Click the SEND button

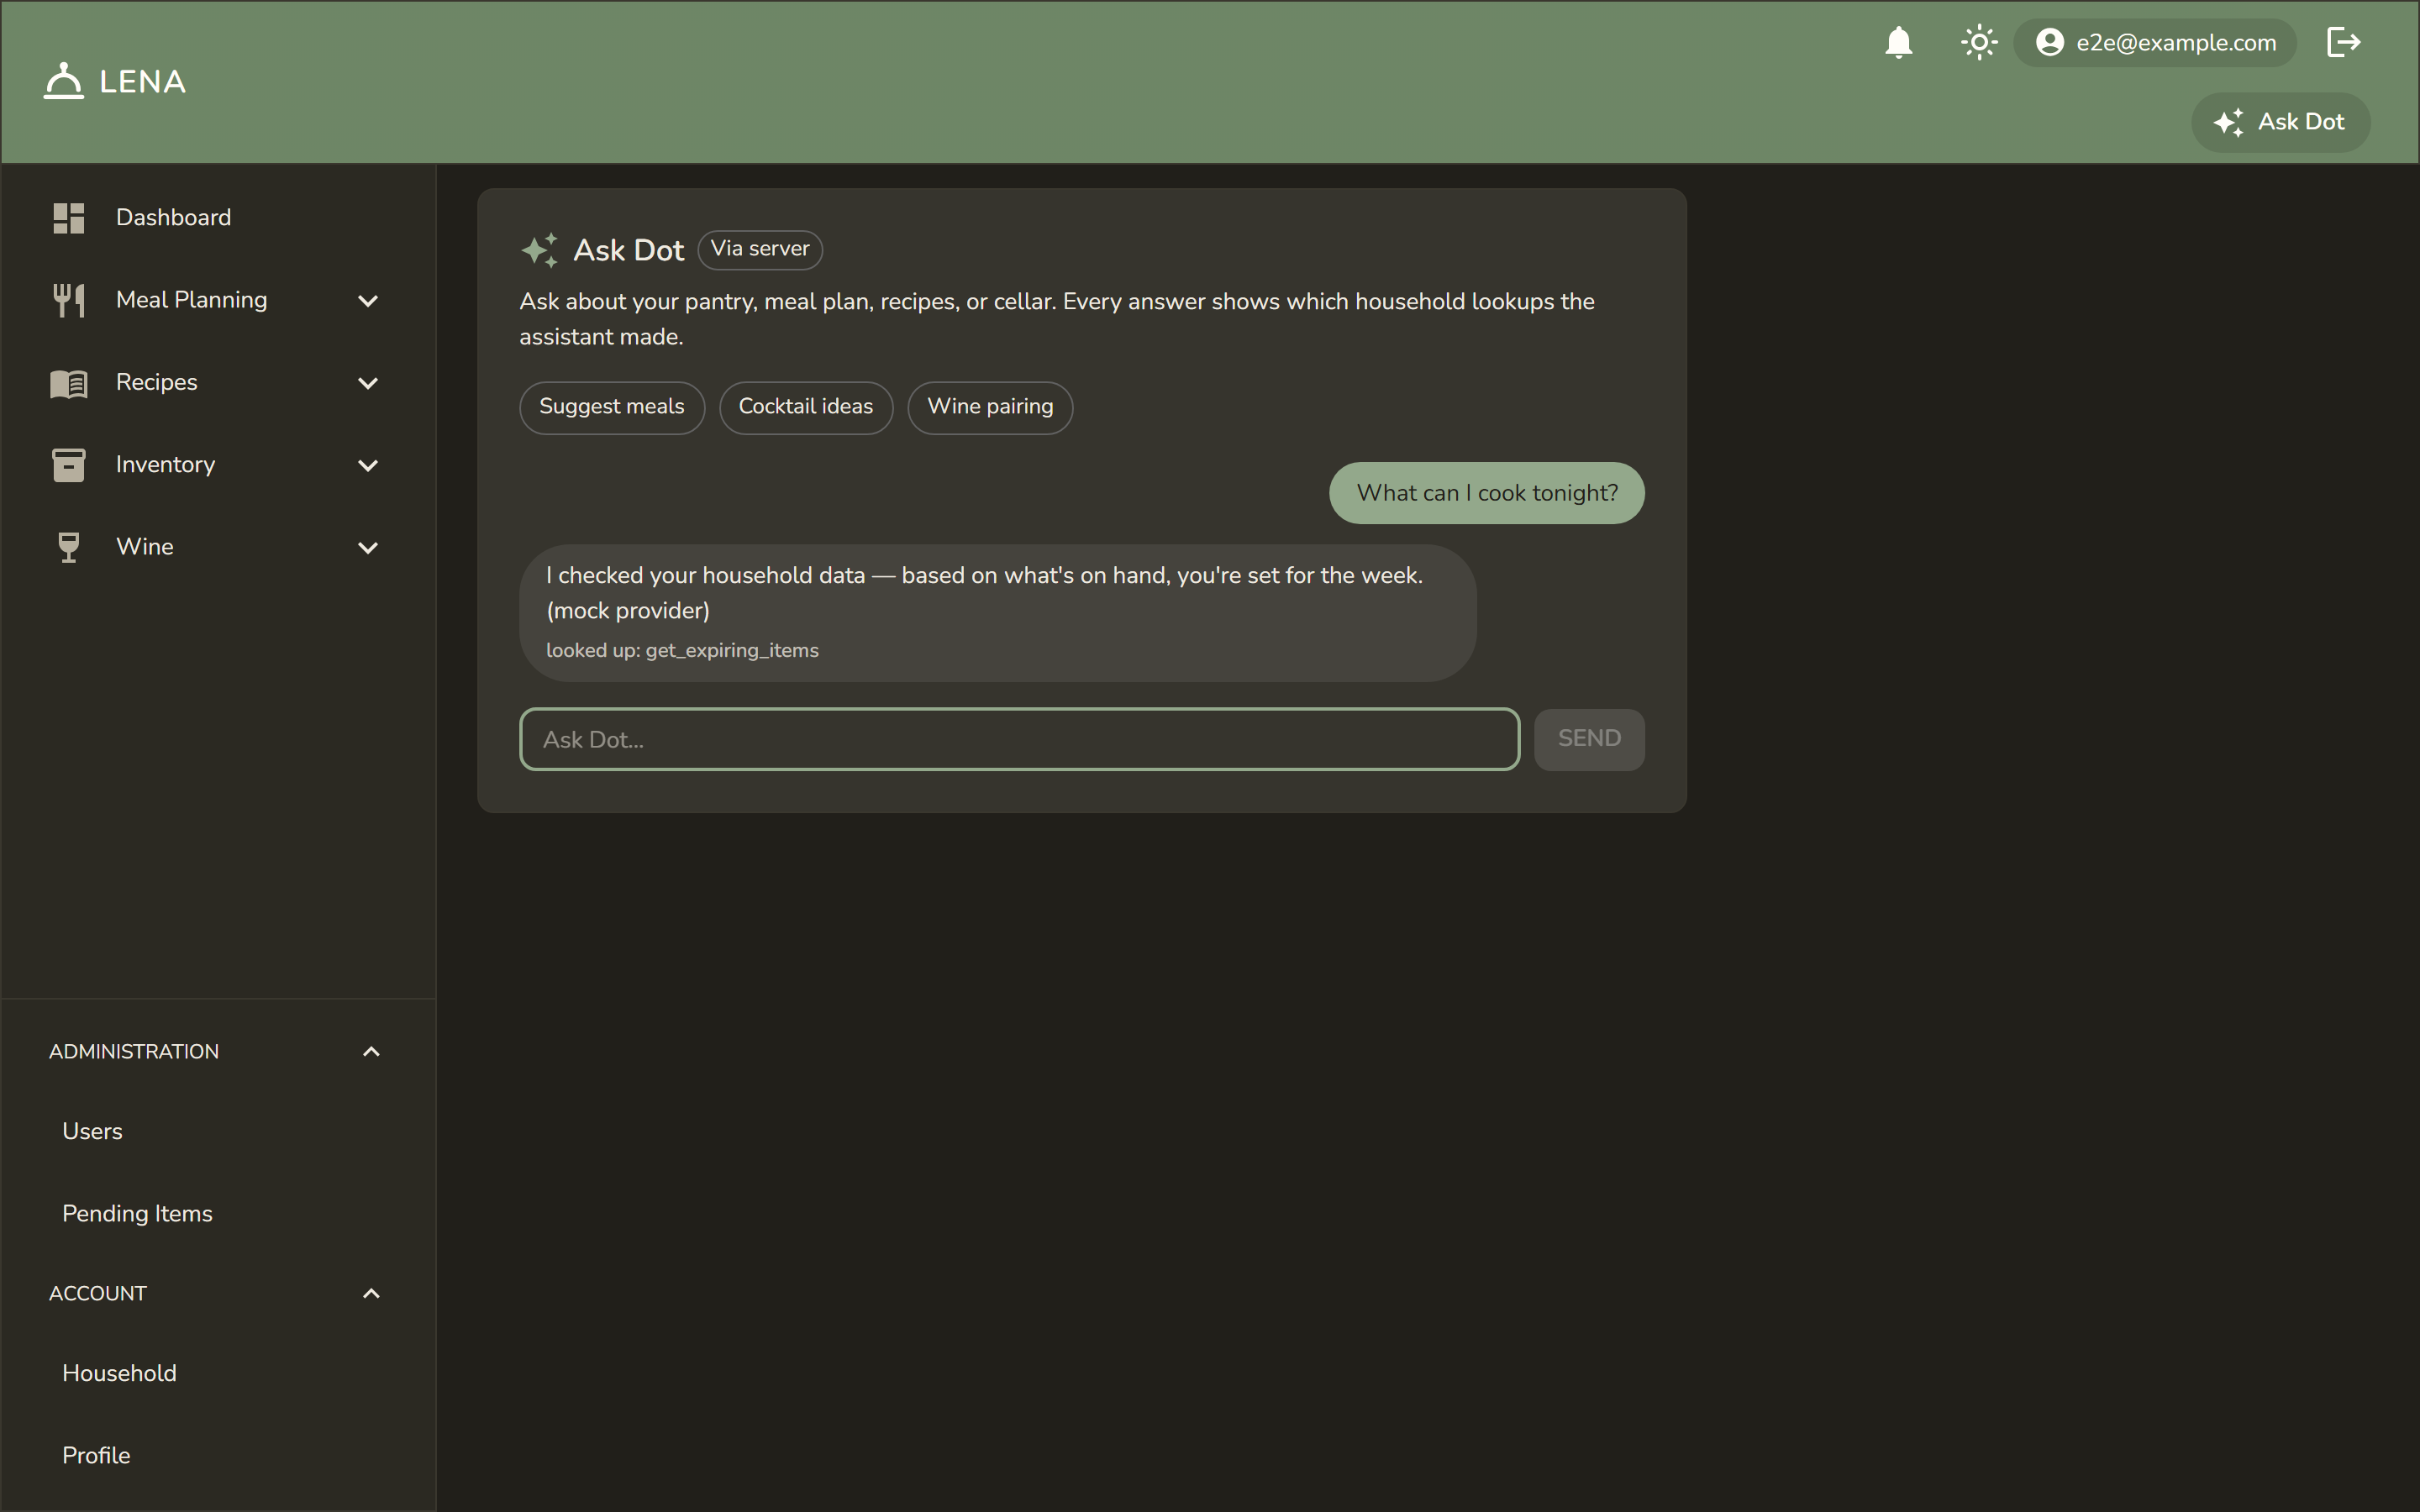click(x=1589, y=740)
